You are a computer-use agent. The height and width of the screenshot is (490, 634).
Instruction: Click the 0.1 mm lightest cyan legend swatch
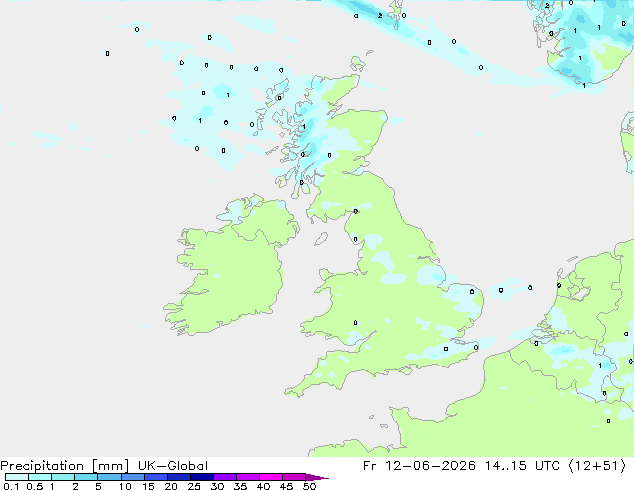pyautogui.click(x=17, y=477)
